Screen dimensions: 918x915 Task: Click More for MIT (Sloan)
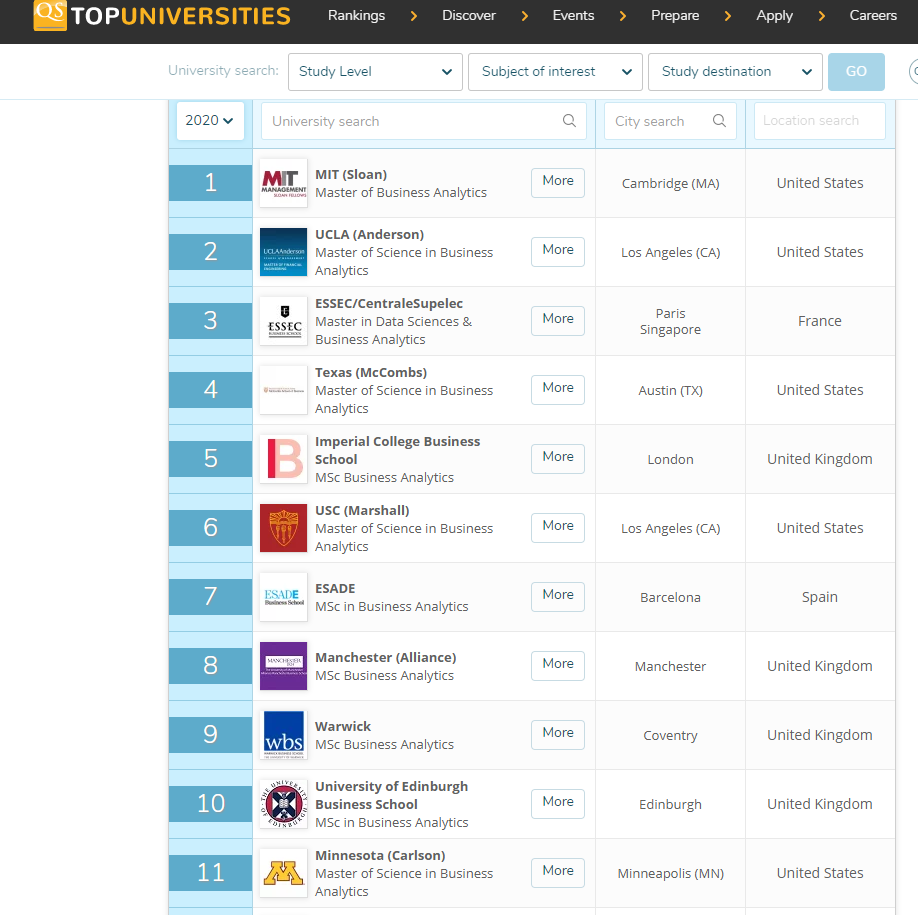[558, 183]
